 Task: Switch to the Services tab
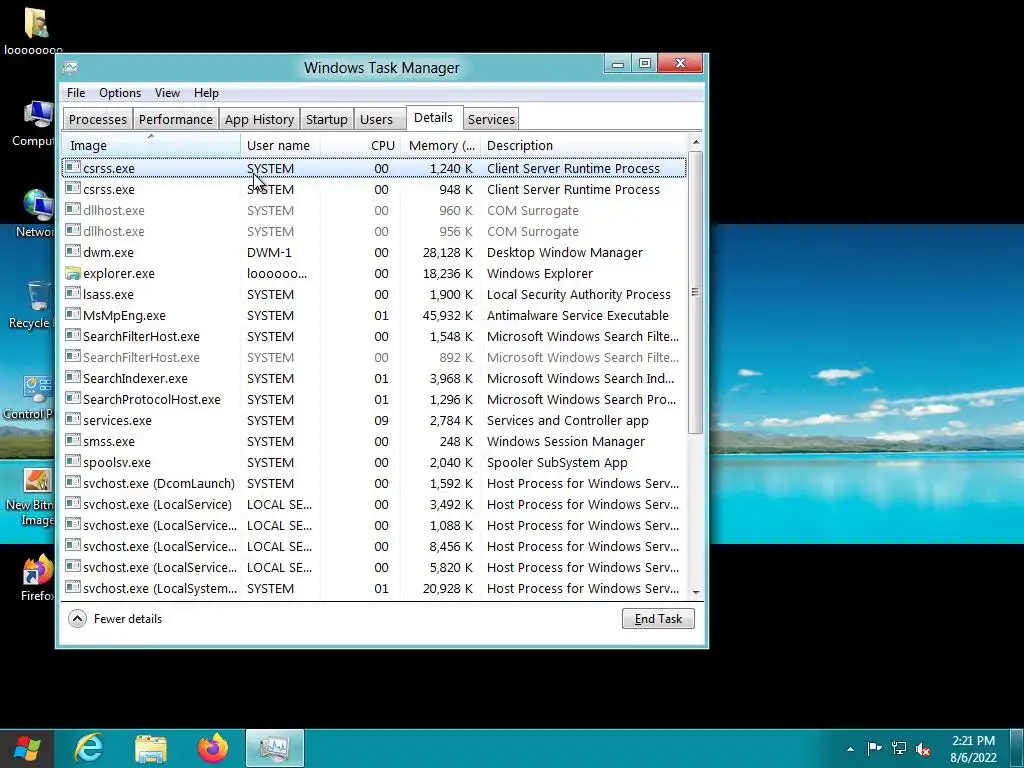coord(491,120)
